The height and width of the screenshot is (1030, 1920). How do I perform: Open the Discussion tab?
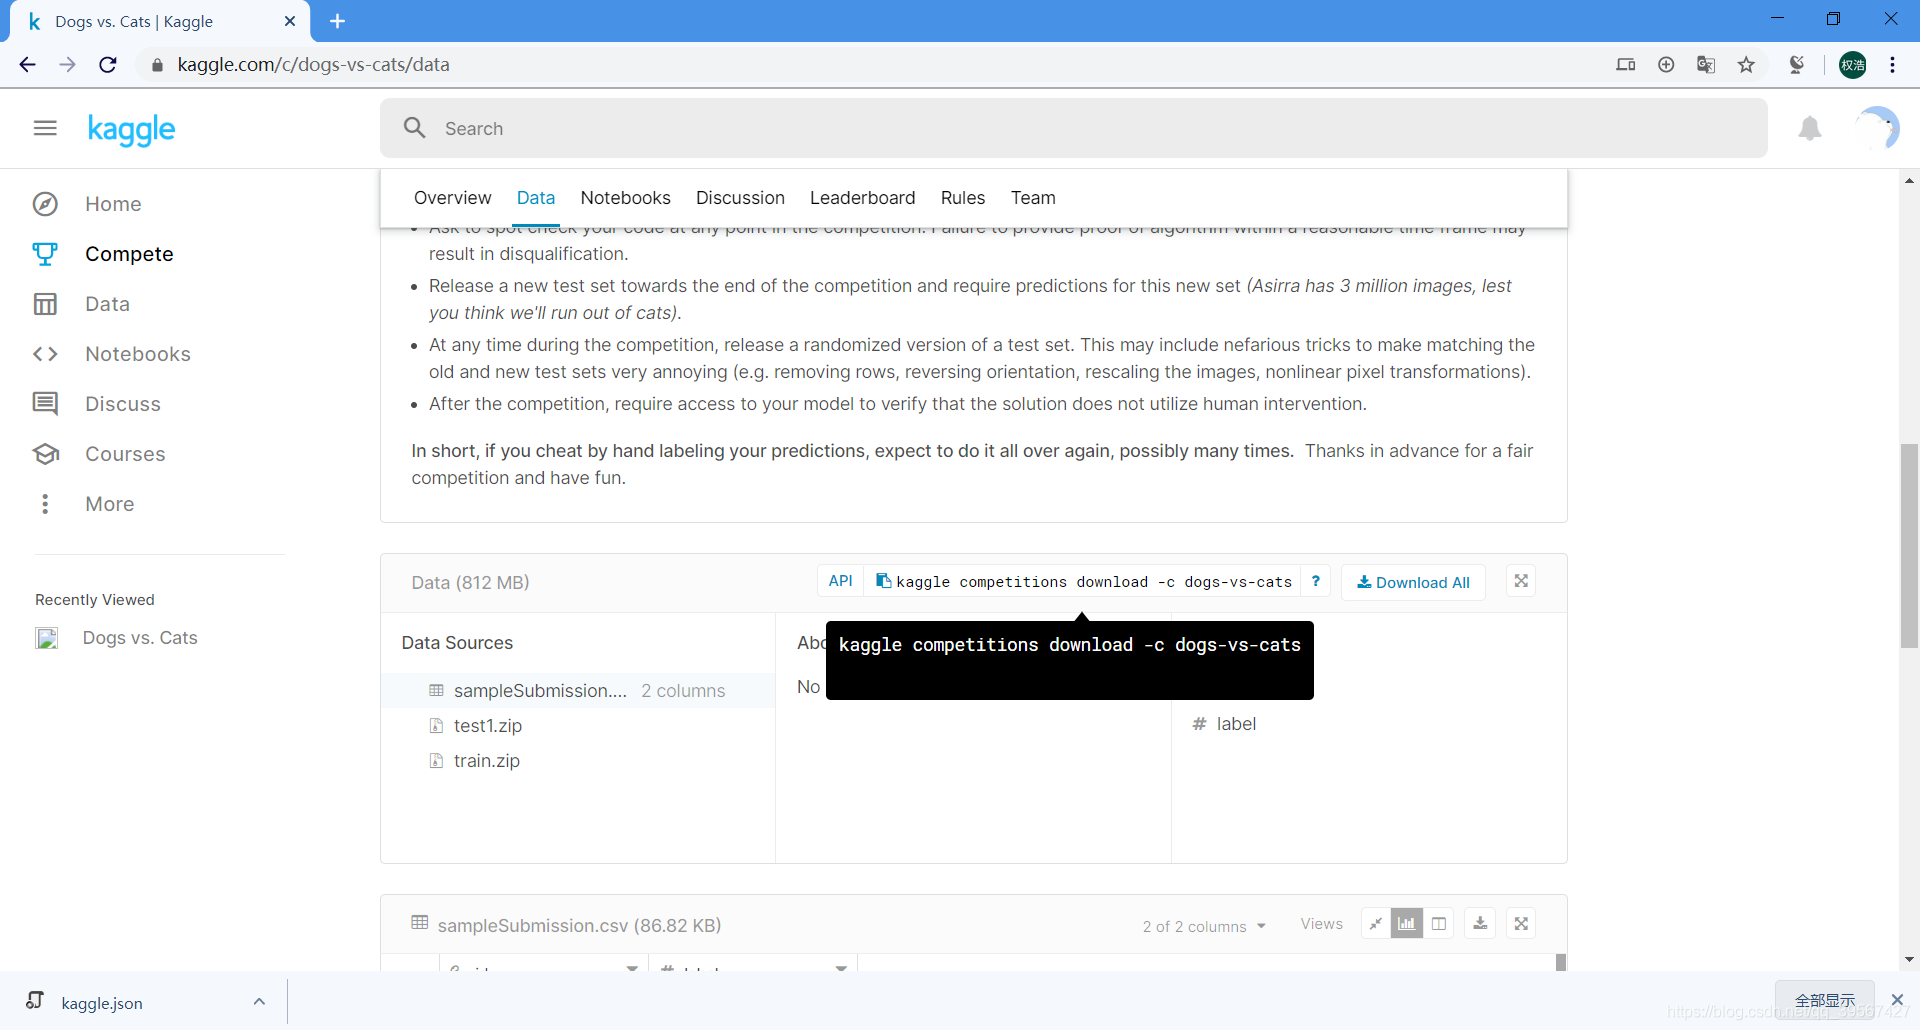tap(740, 198)
